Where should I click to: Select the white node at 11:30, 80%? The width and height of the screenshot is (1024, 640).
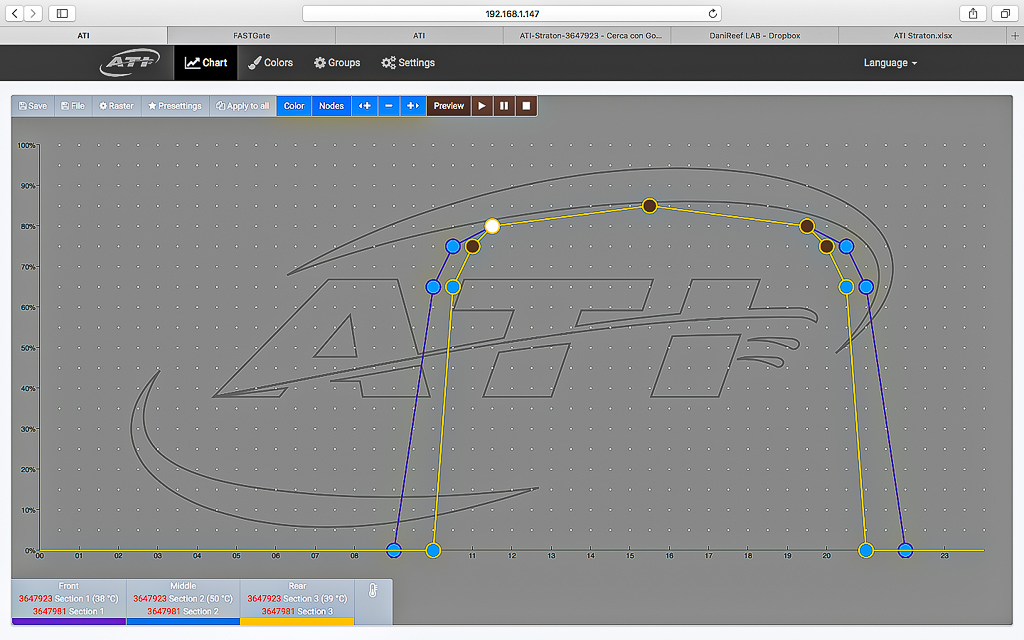click(x=492, y=226)
